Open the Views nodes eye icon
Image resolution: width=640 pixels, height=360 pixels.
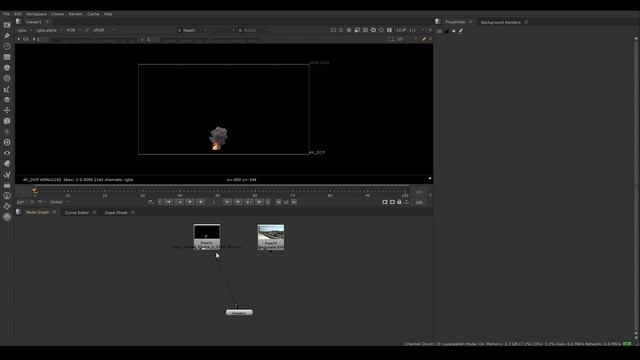coord(7,153)
